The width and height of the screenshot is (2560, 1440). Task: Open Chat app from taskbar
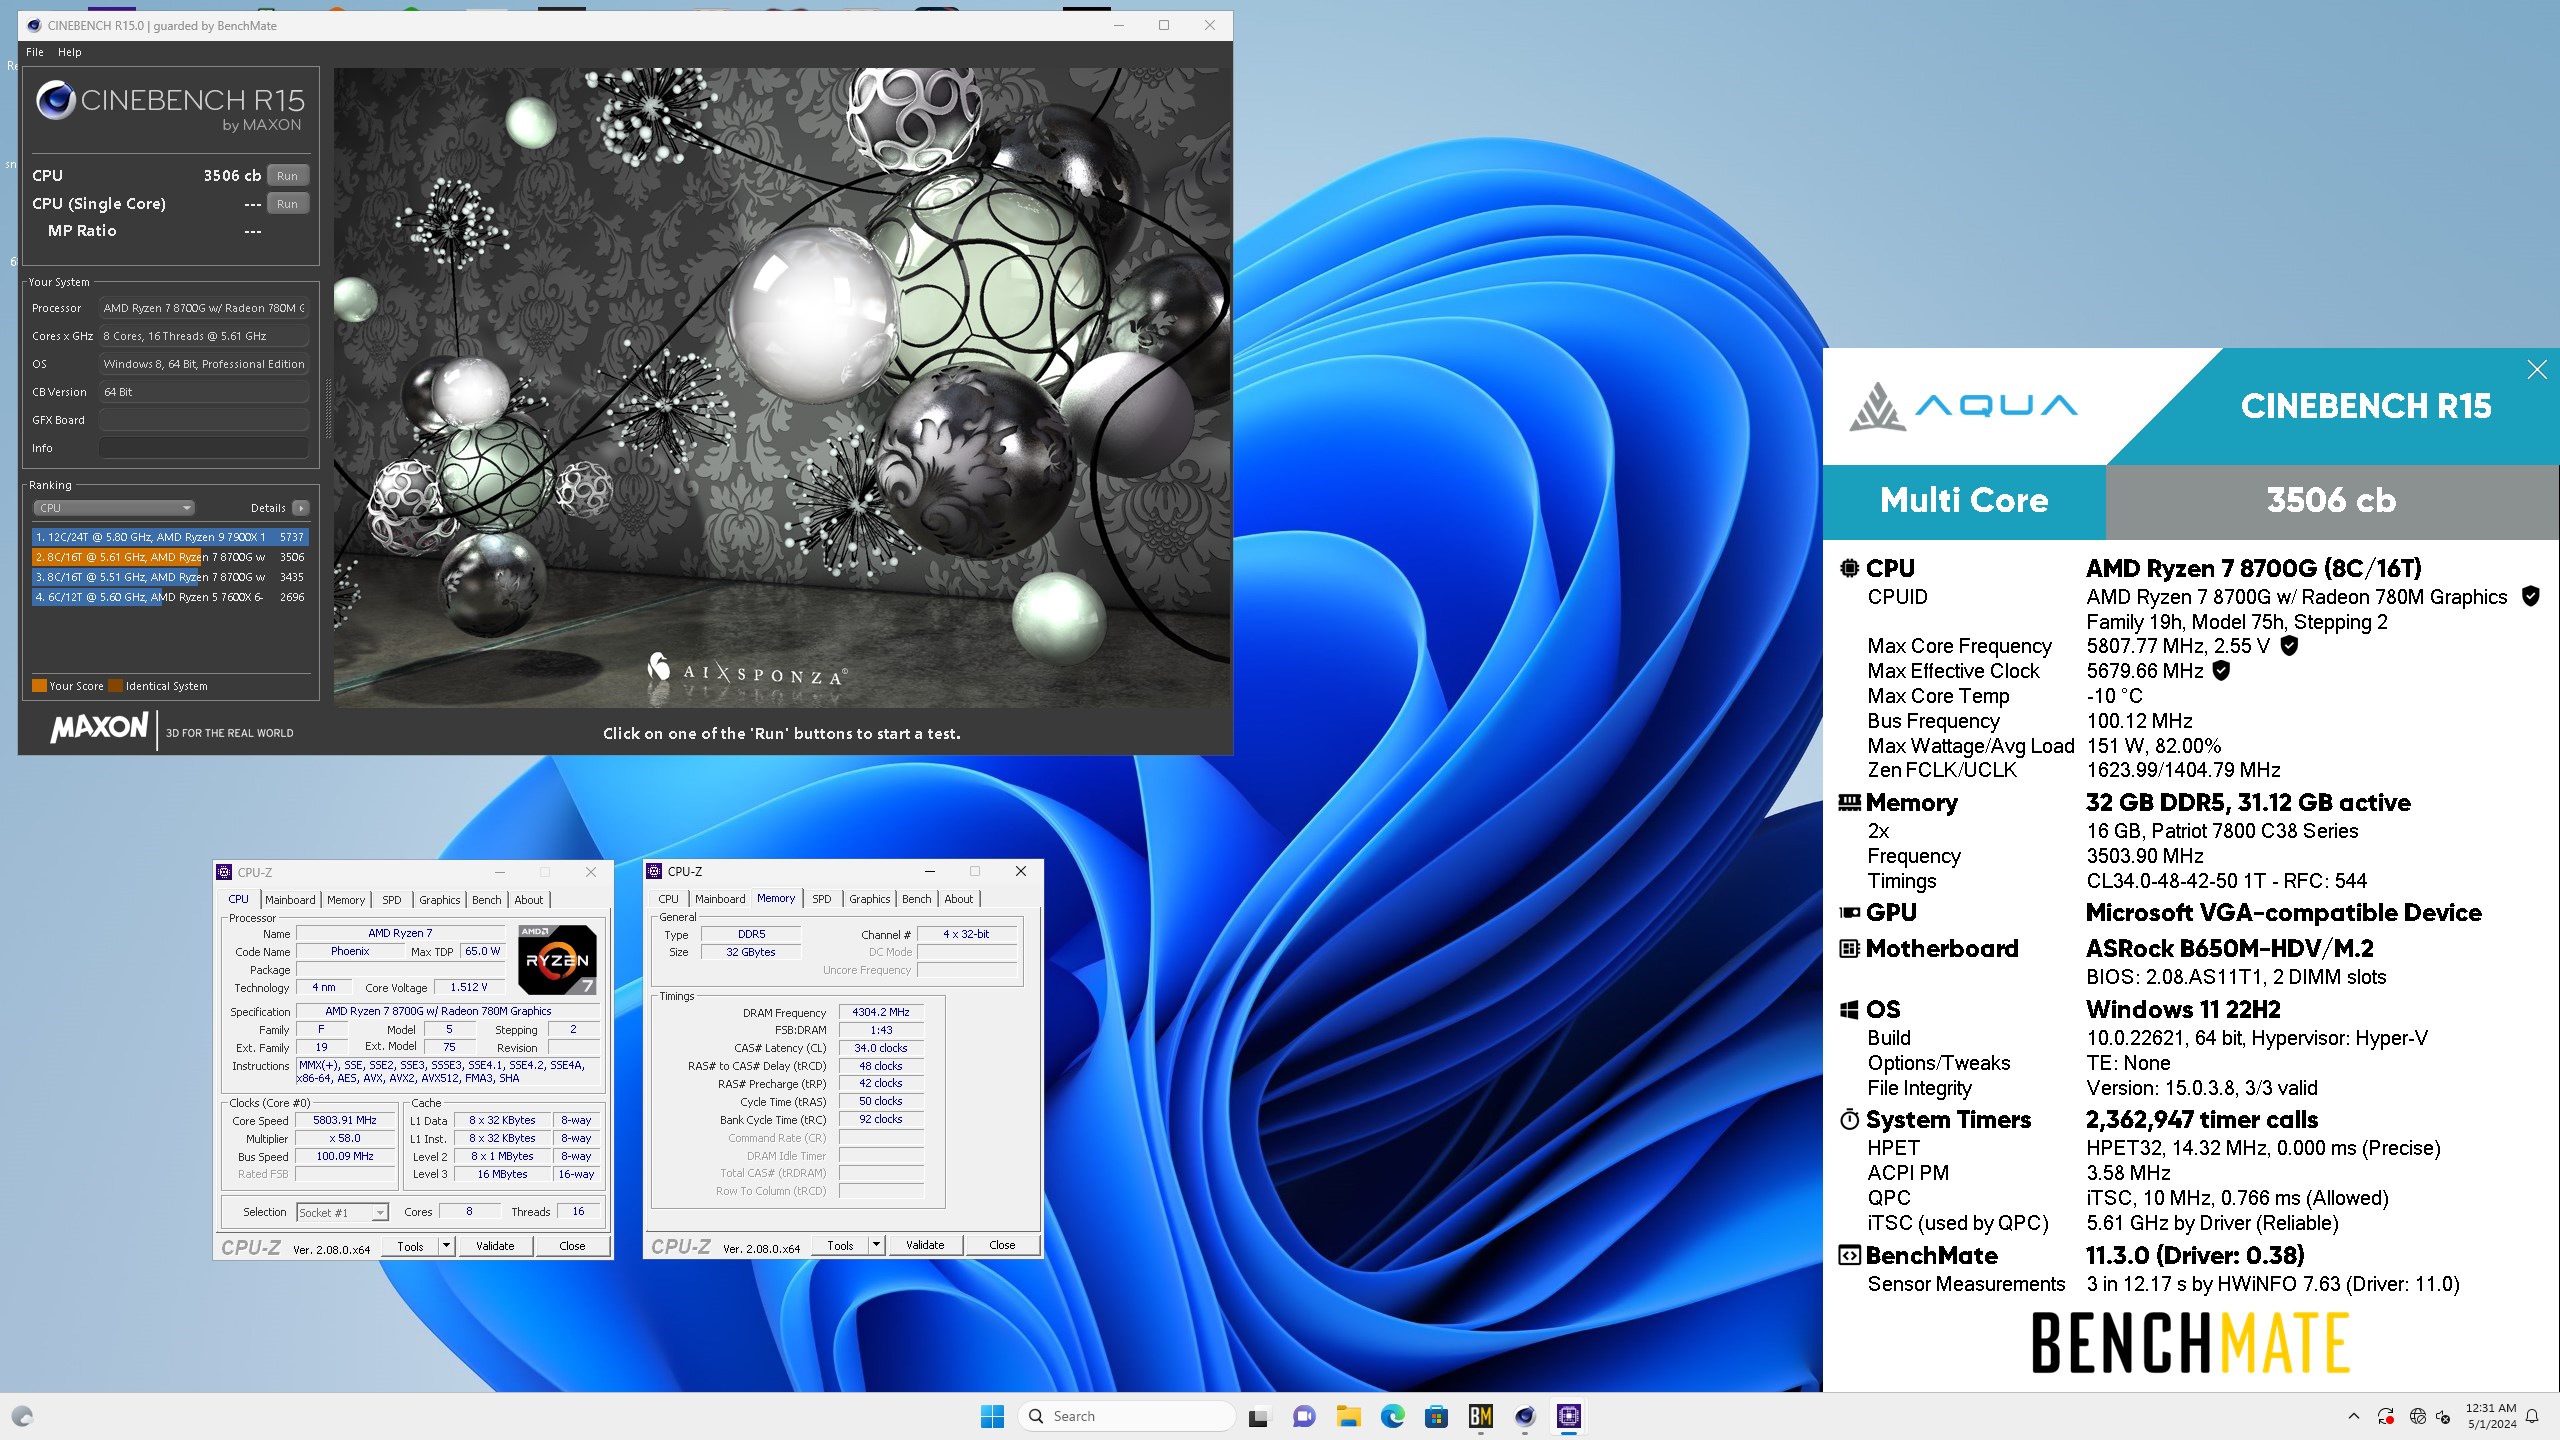[1304, 1416]
